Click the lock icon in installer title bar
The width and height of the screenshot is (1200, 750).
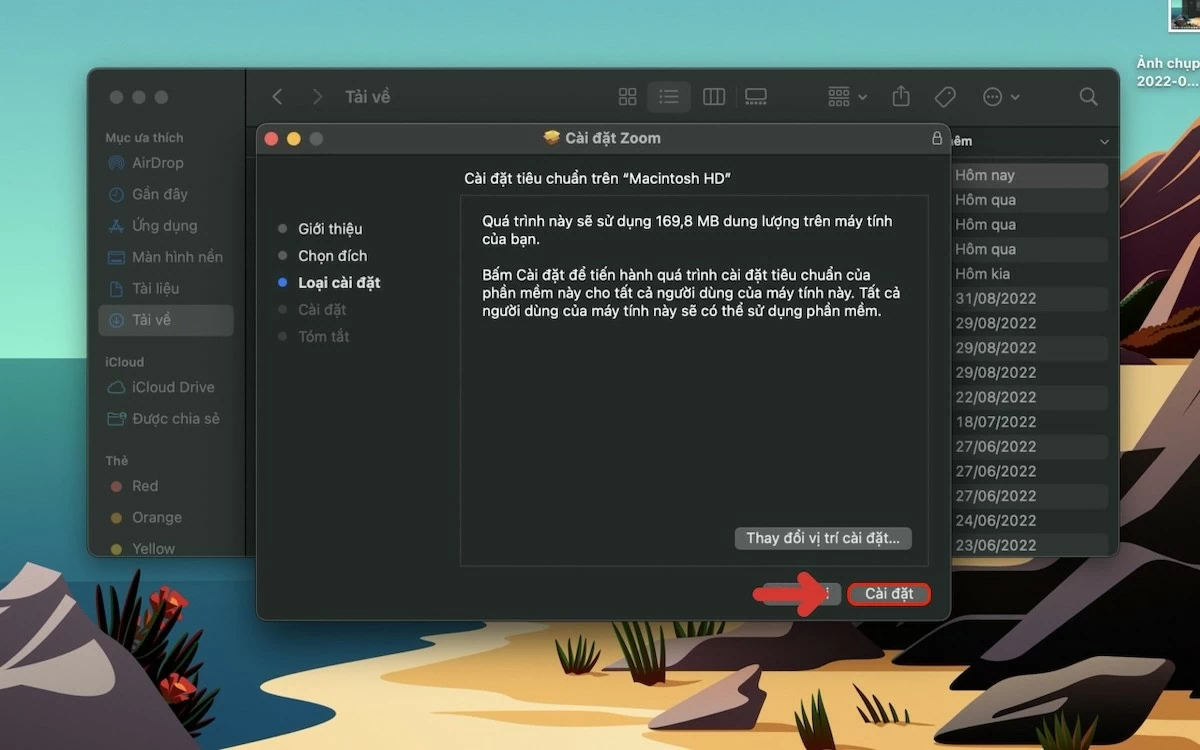(936, 139)
